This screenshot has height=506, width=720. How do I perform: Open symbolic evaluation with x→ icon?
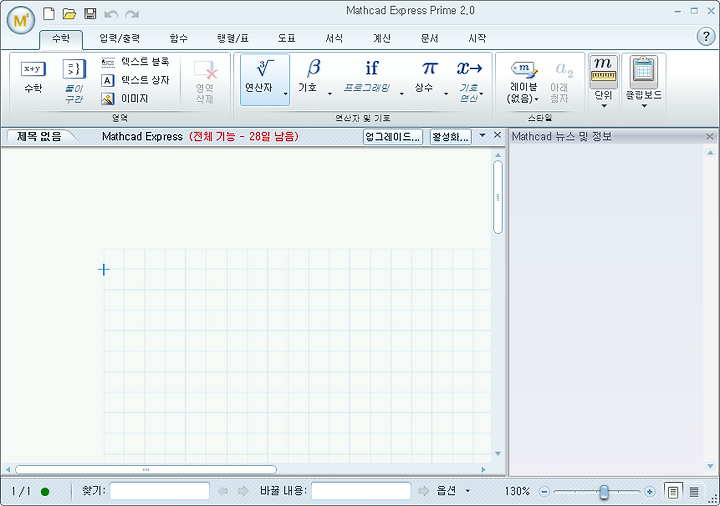[x=469, y=69]
